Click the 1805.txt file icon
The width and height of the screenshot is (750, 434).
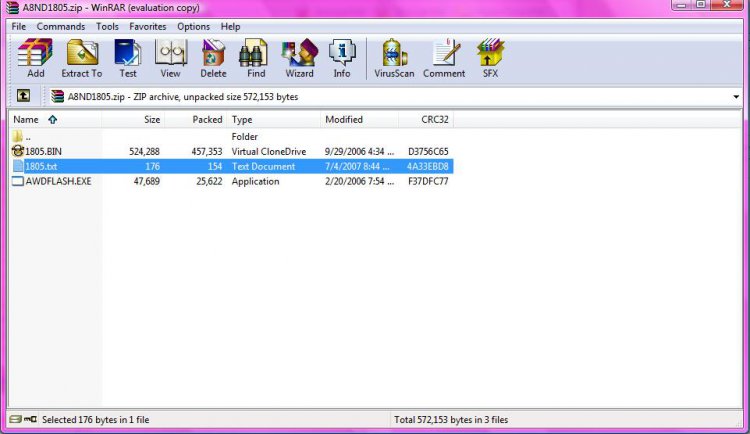pos(18,166)
